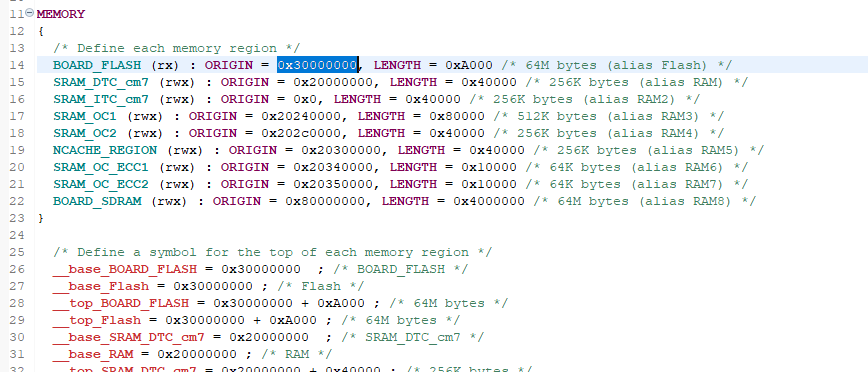Image resolution: width=868 pixels, height=372 pixels.
Task: Click __base_SRAM_DTC_cm7 symbol on line 30
Action: pyautogui.click(x=129, y=337)
